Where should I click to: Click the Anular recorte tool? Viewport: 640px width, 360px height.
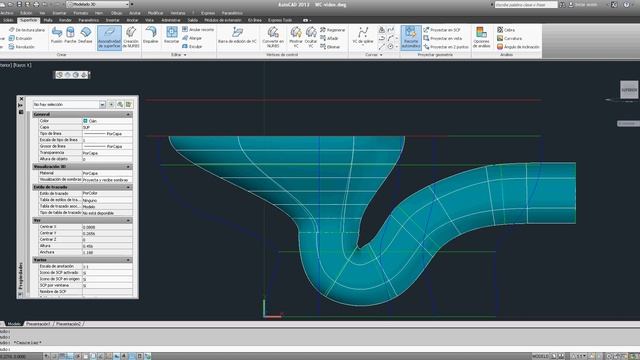(x=198, y=30)
